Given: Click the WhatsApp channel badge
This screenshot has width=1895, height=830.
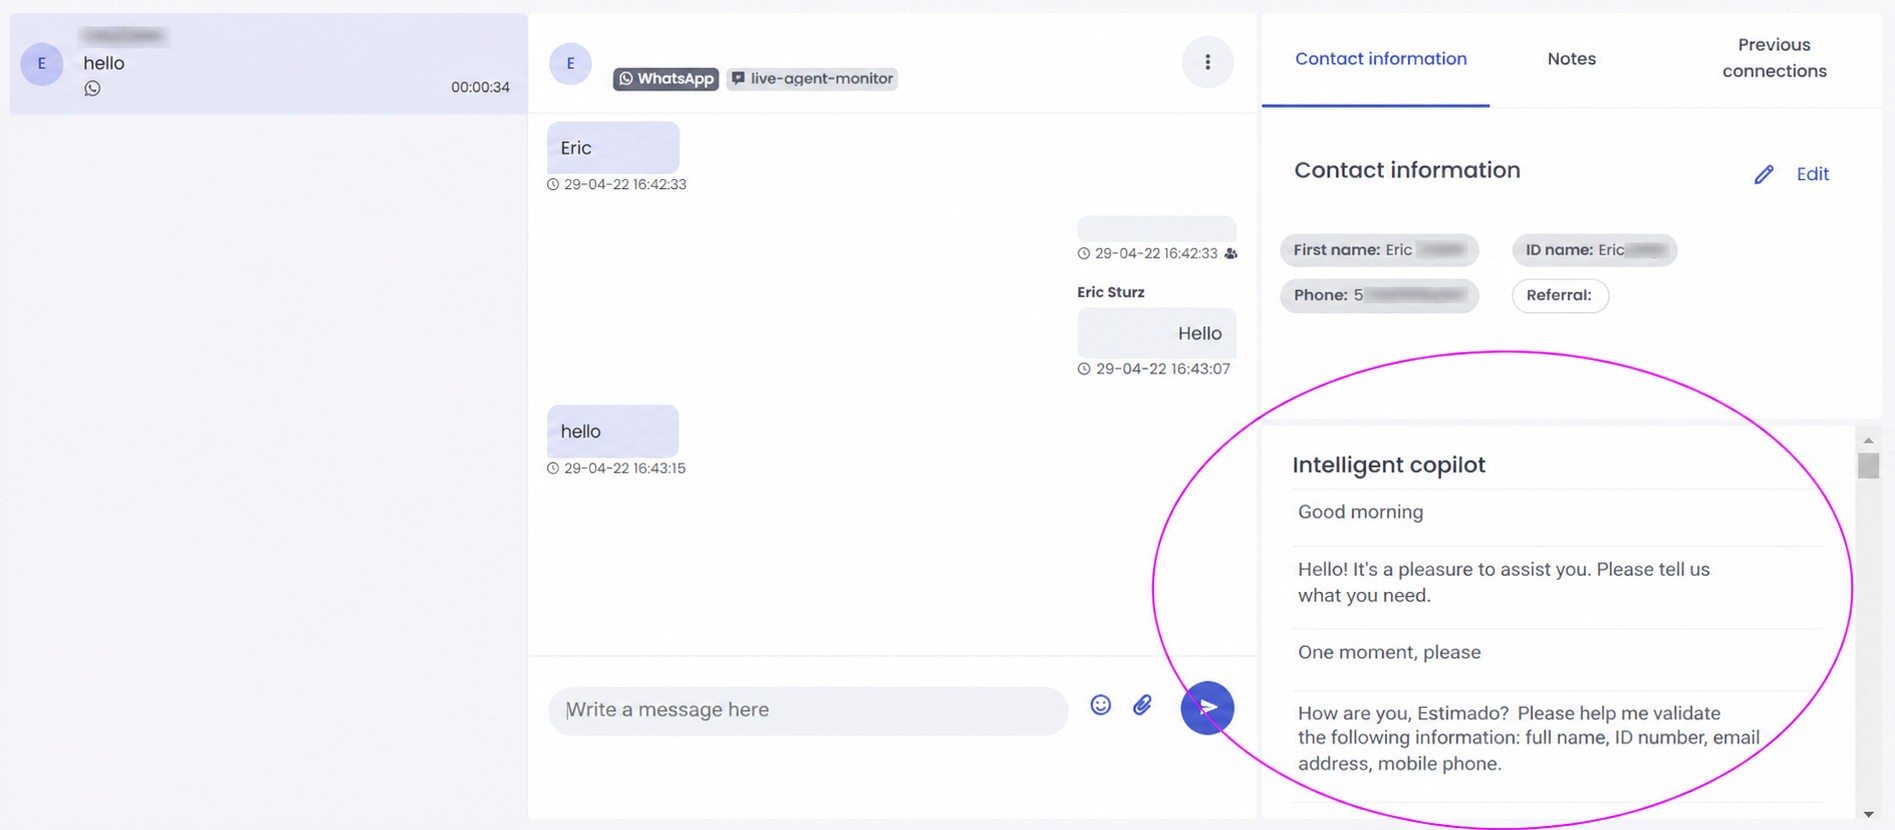Looking at the screenshot, I should (666, 79).
